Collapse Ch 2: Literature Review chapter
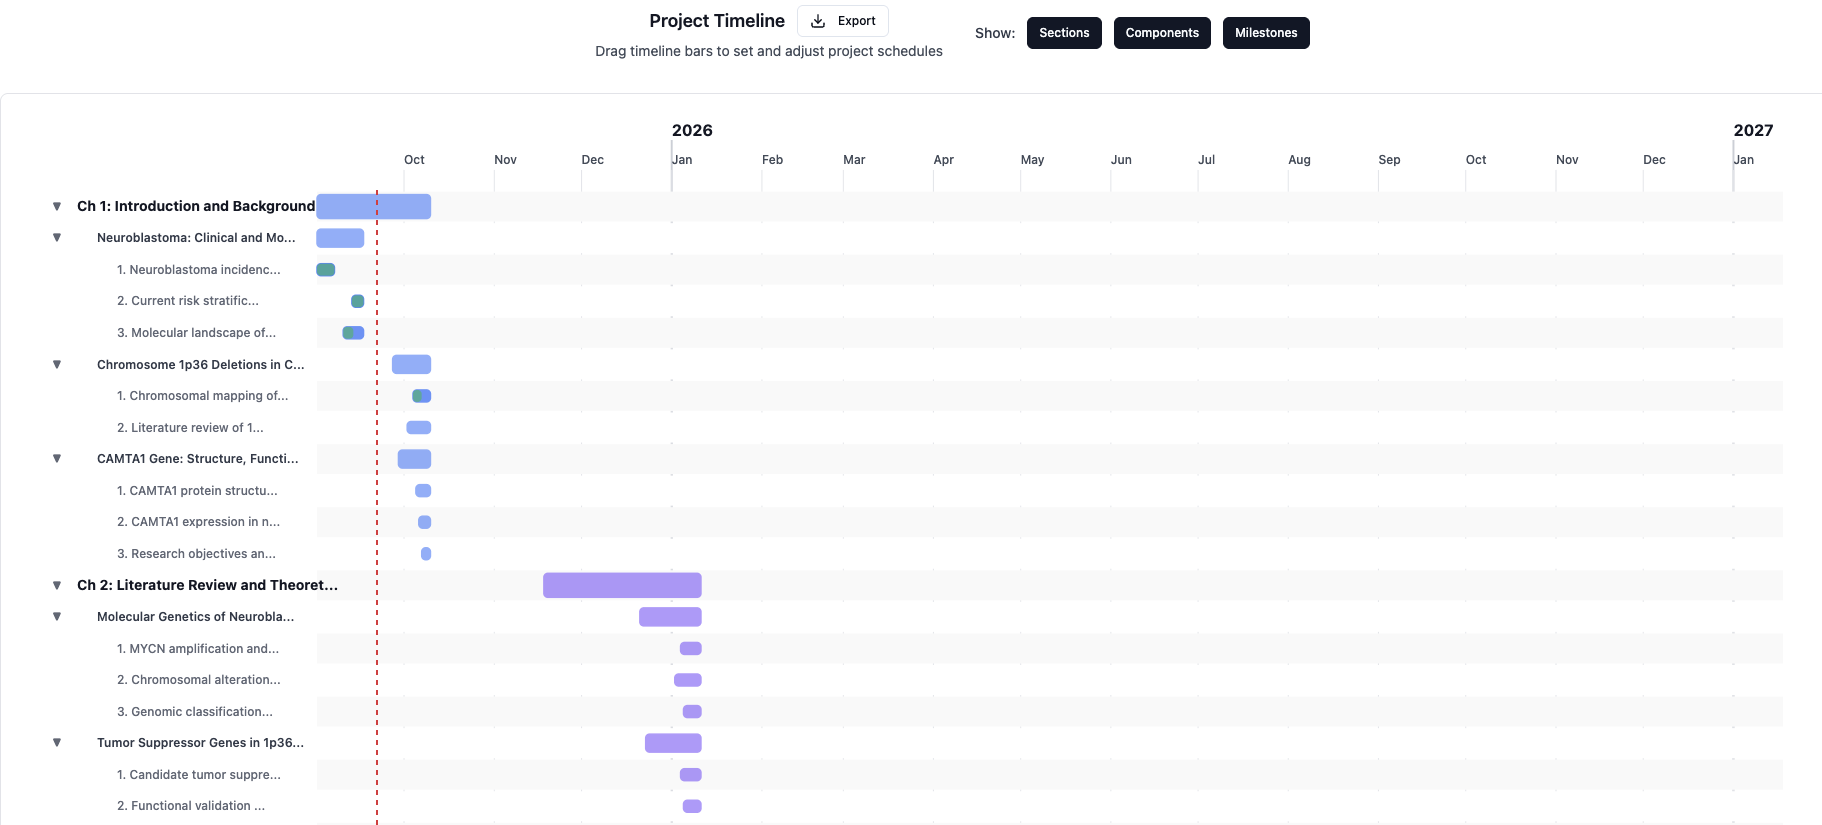The width and height of the screenshot is (1822, 825). (x=57, y=586)
